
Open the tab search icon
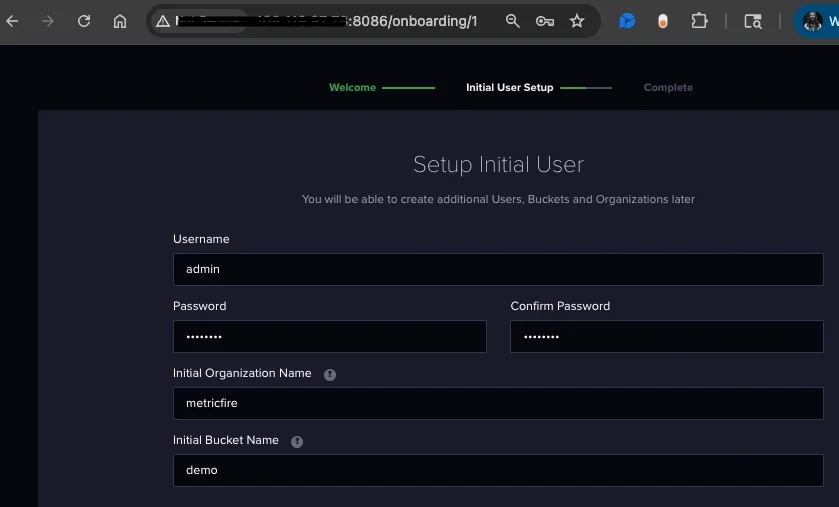pos(753,21)
